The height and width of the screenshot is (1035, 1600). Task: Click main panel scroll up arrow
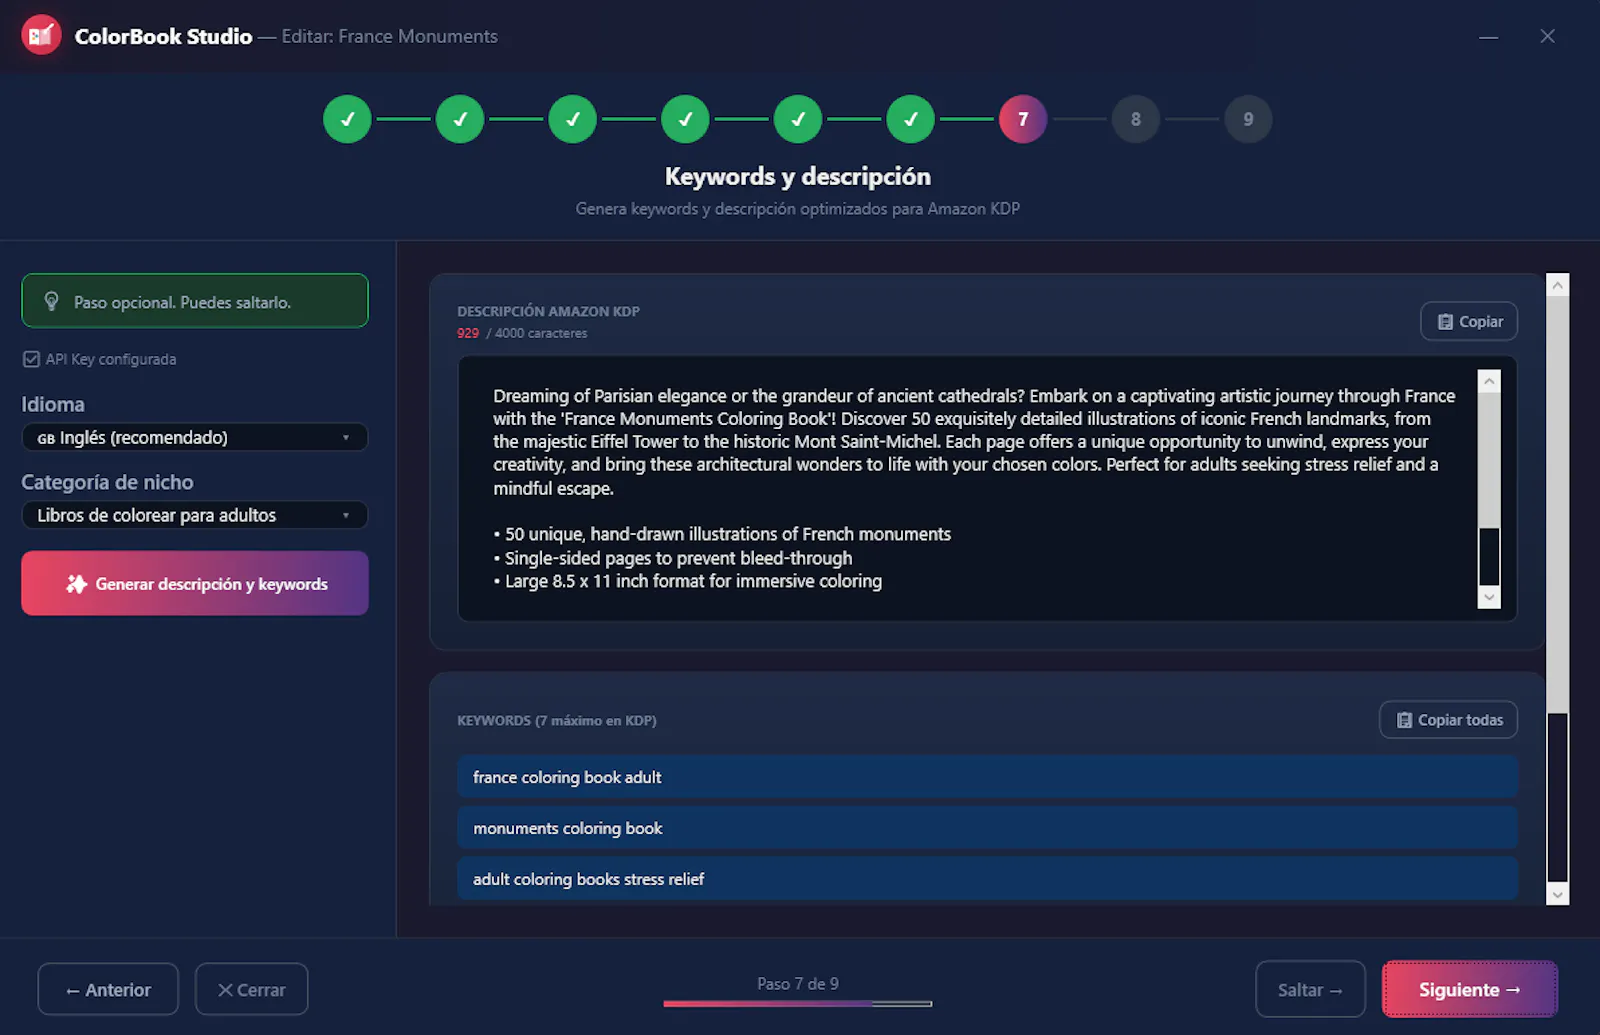(x=1557, y=285)
